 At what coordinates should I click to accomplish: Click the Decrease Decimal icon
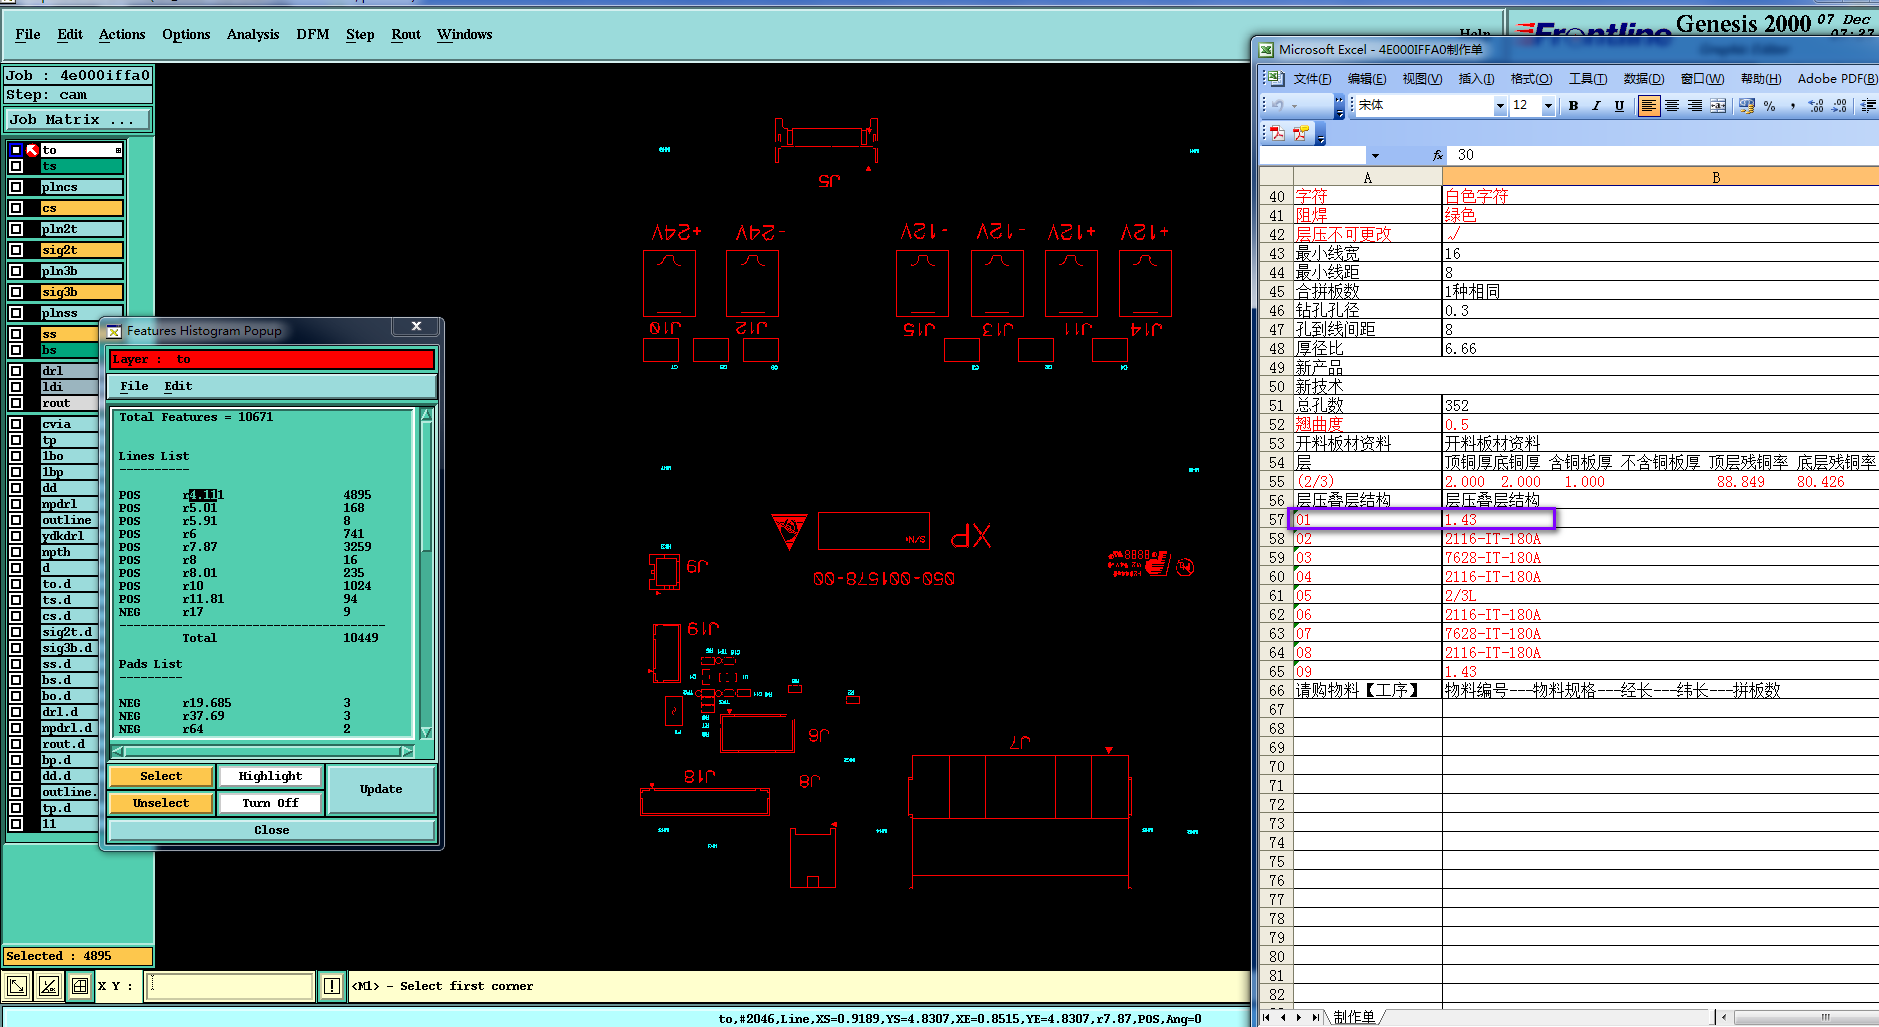tap(1839, 106)
